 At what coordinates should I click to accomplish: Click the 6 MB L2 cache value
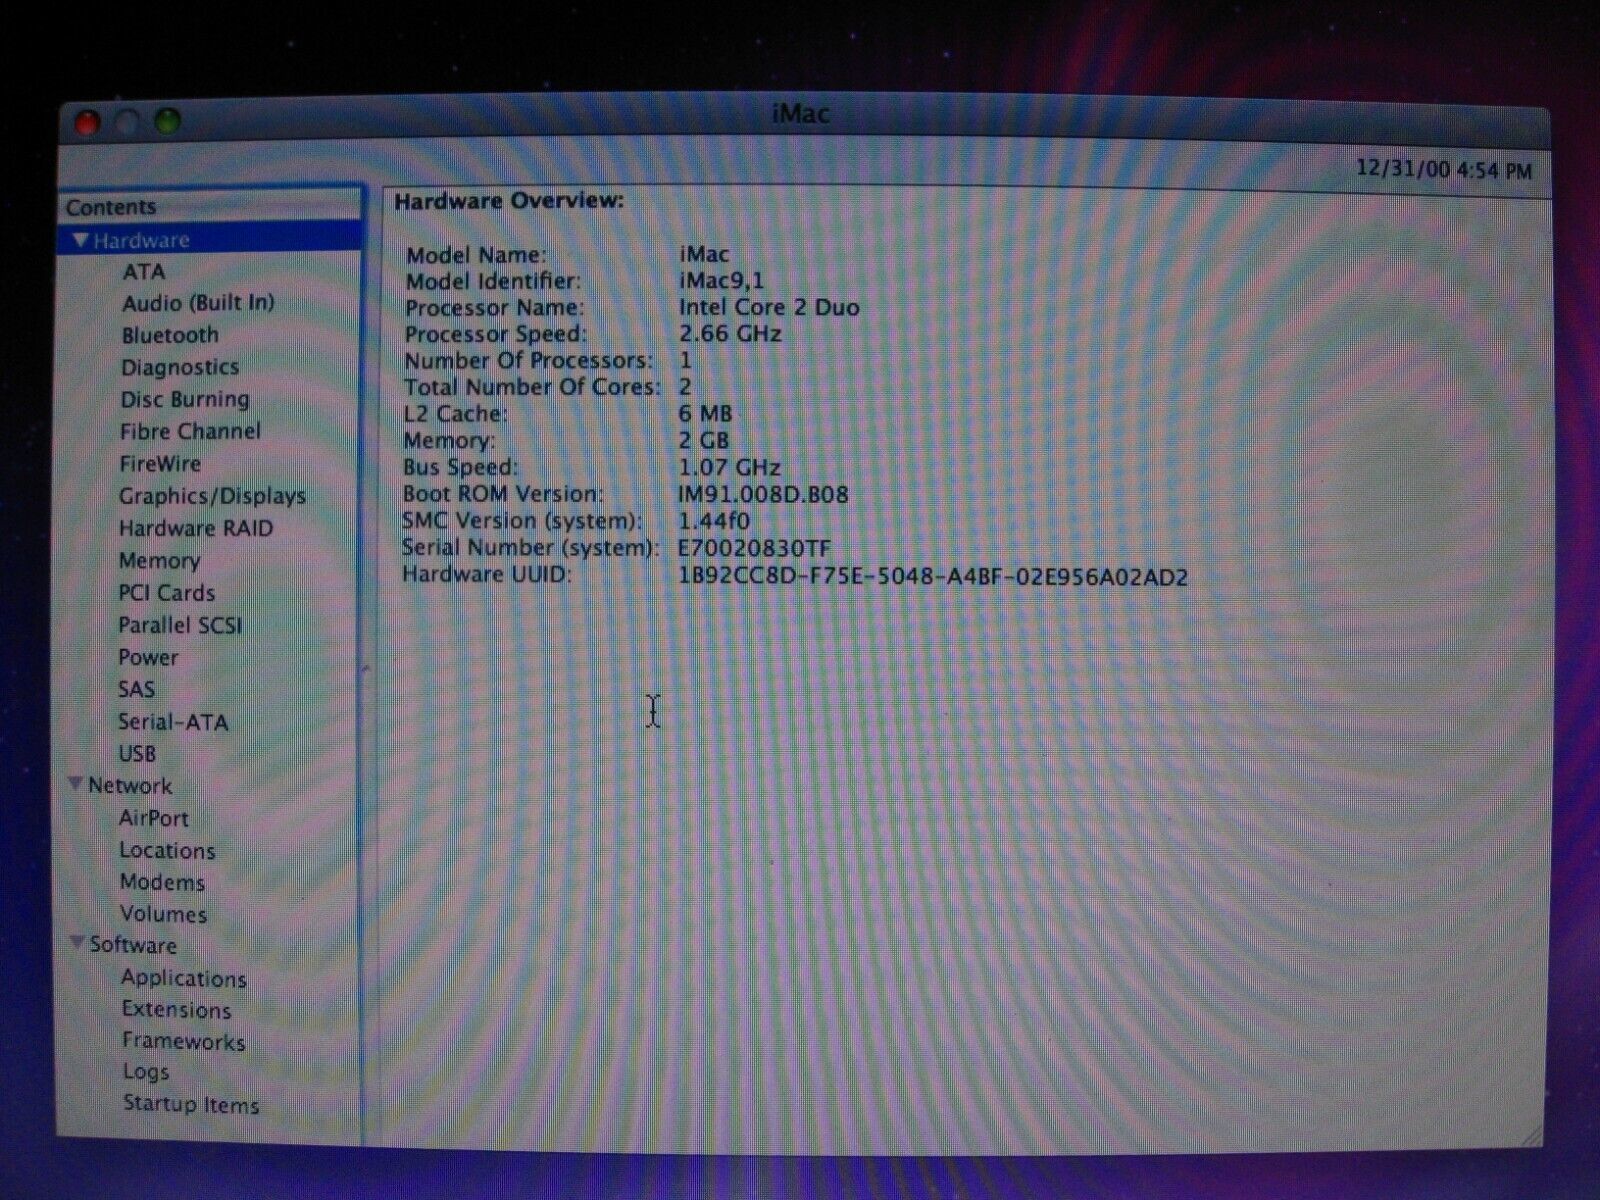tap(705, 414)
